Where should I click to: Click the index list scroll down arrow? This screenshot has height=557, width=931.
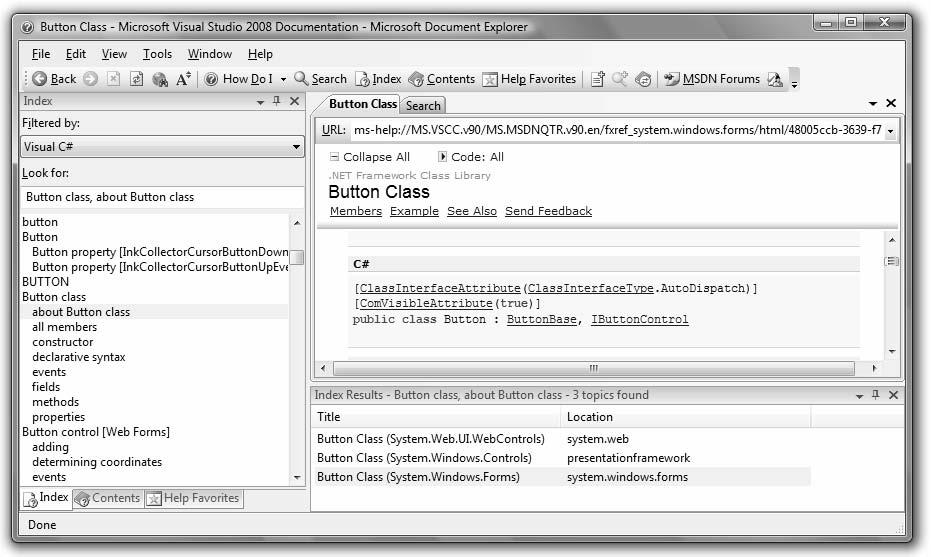coord(297,477)
